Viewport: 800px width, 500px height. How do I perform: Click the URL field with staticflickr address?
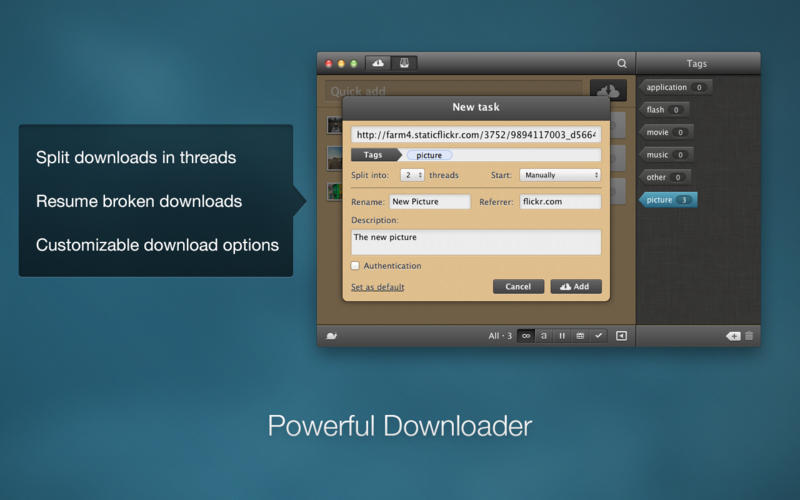(476, 135)
